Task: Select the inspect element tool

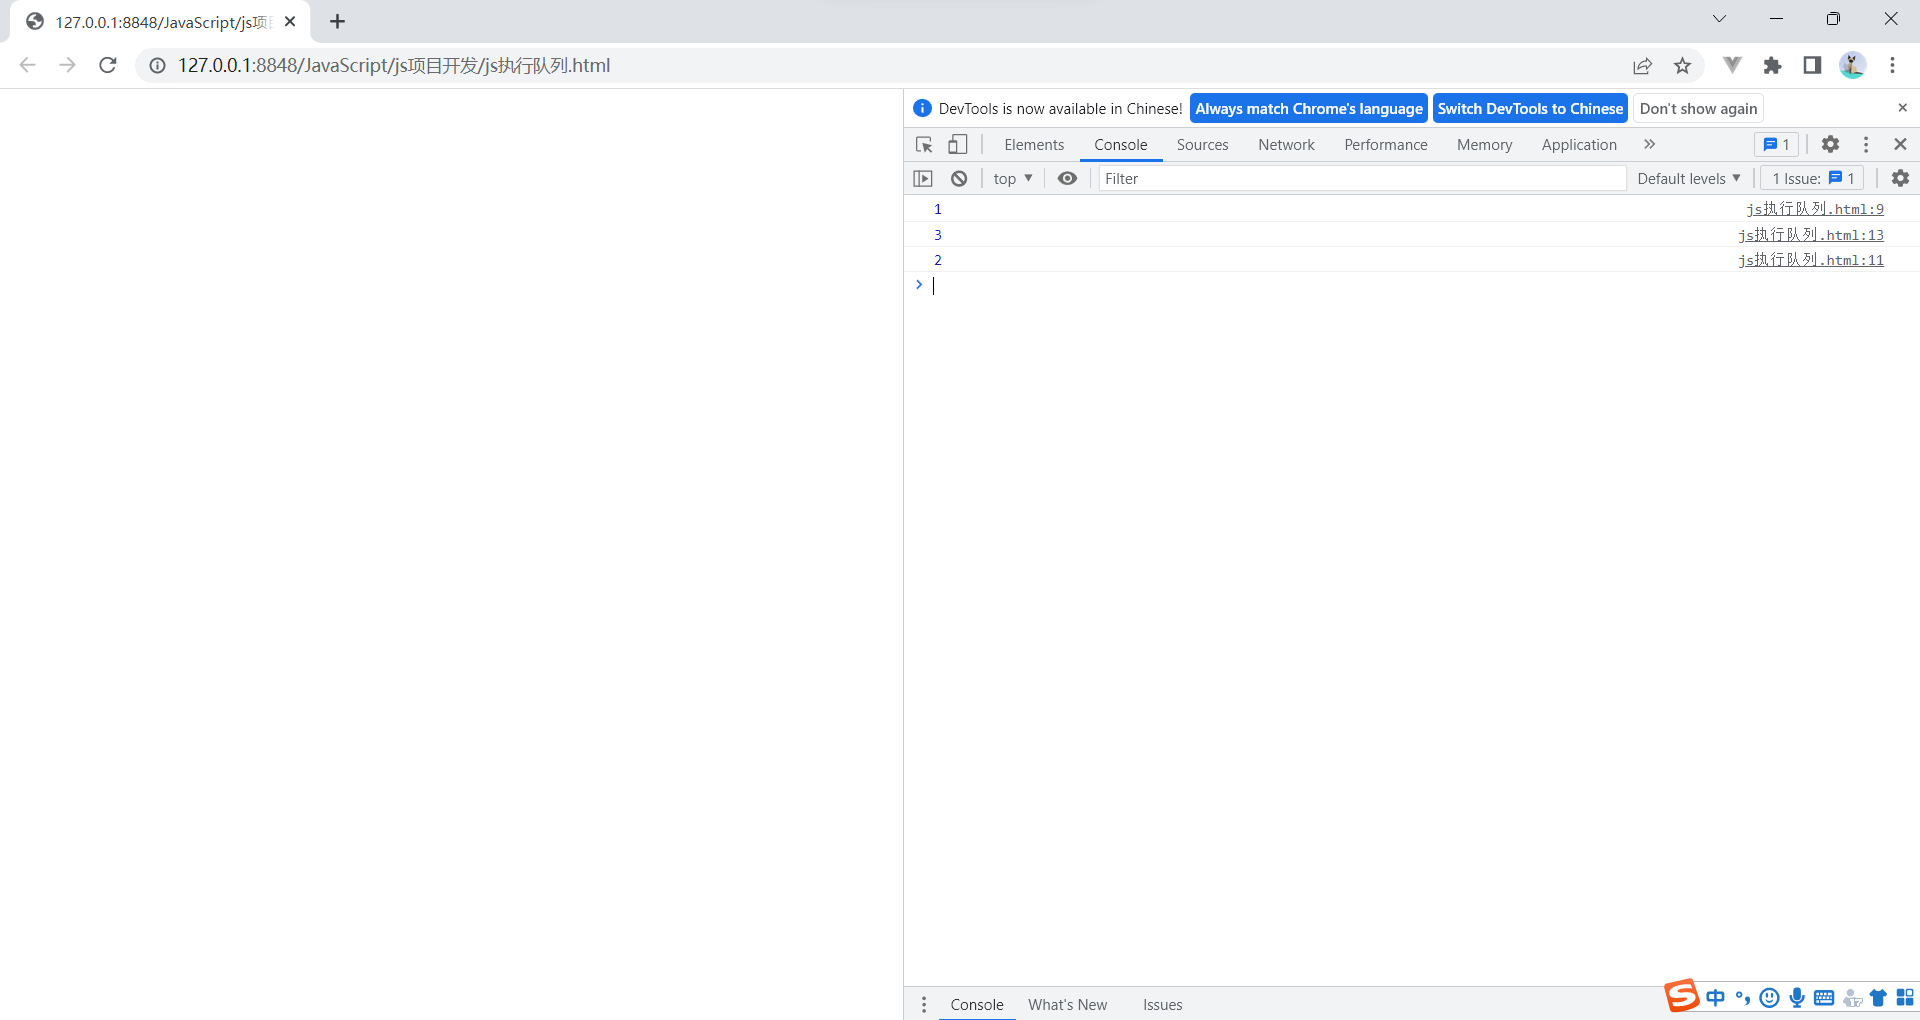Action: [923, 144]
